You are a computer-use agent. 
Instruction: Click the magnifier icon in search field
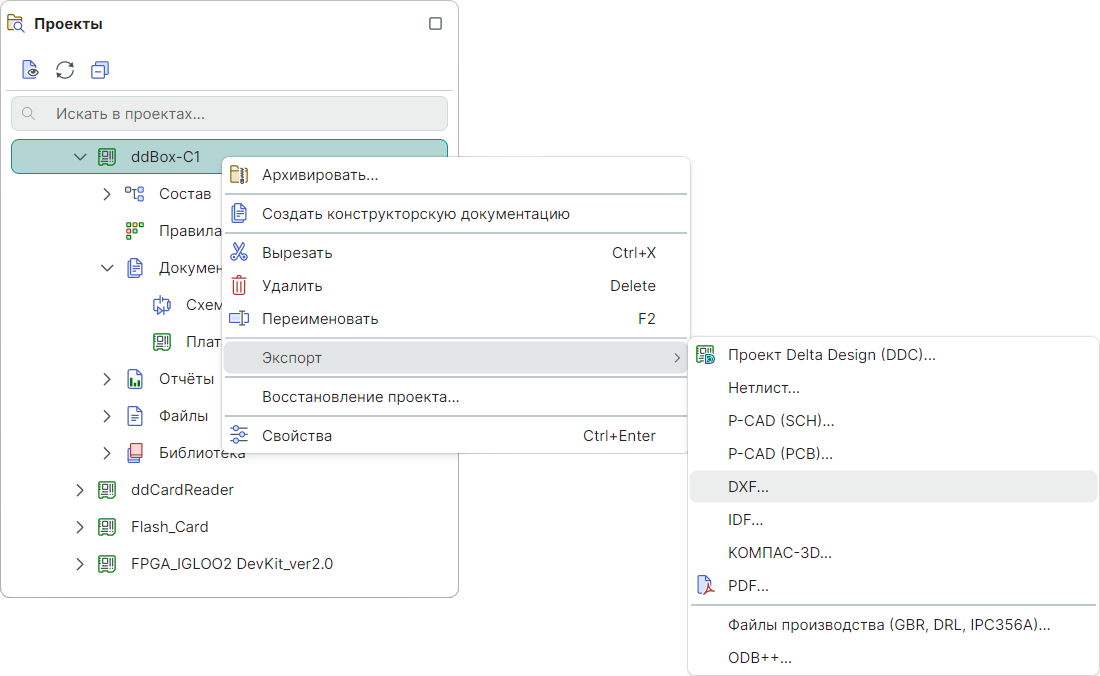[29, 114]
